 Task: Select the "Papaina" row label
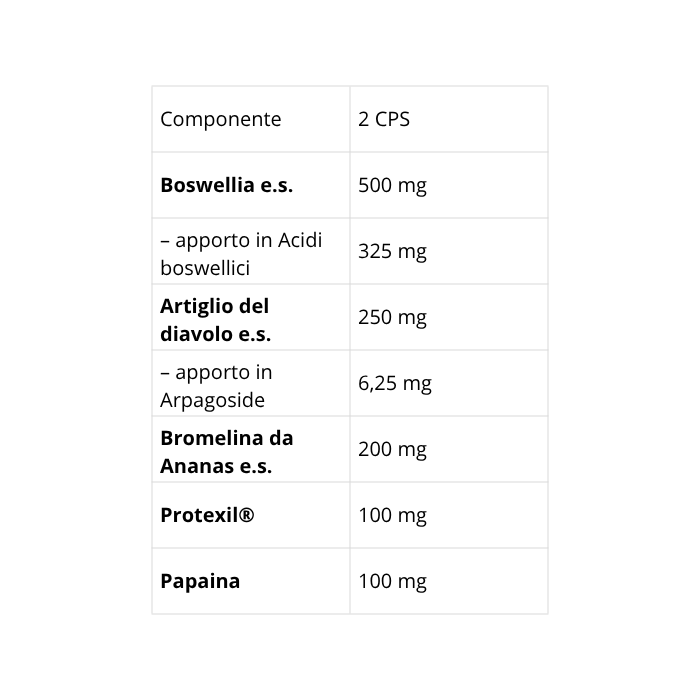tap(200, 581)
